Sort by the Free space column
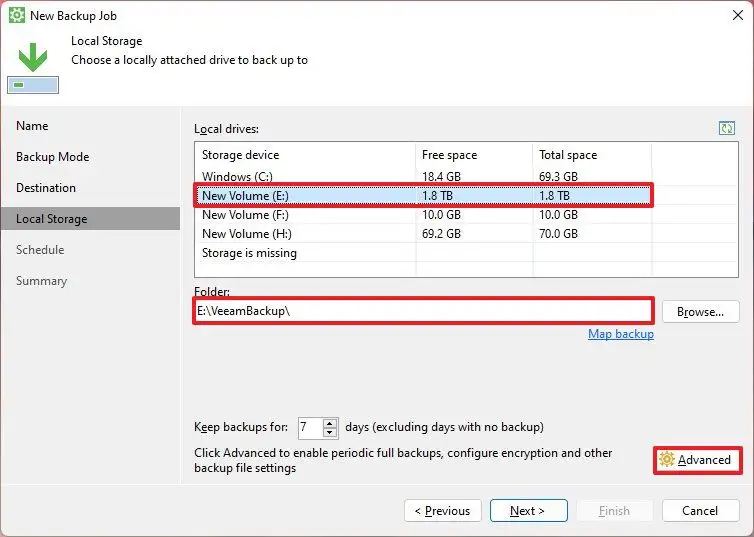Viewport: 754px width, 537px height. [474, 155]
